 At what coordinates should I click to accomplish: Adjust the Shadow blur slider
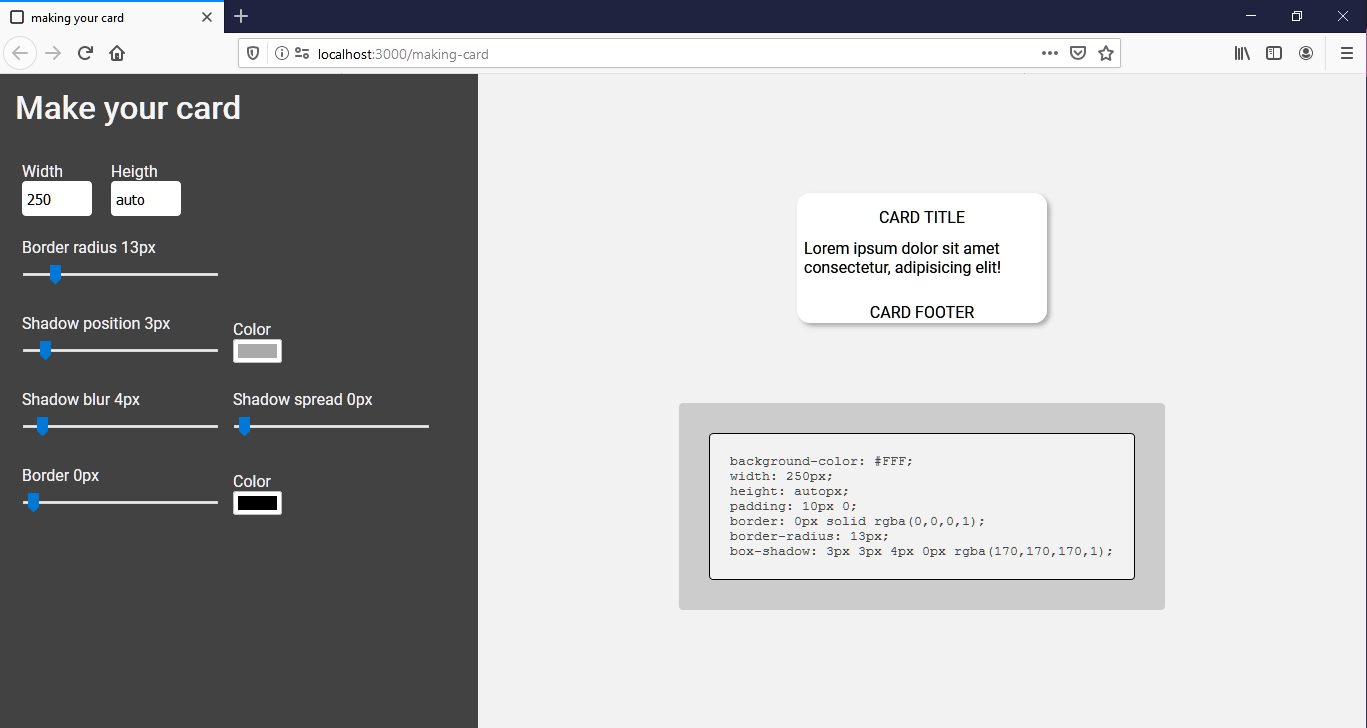[x=120, y=426]
